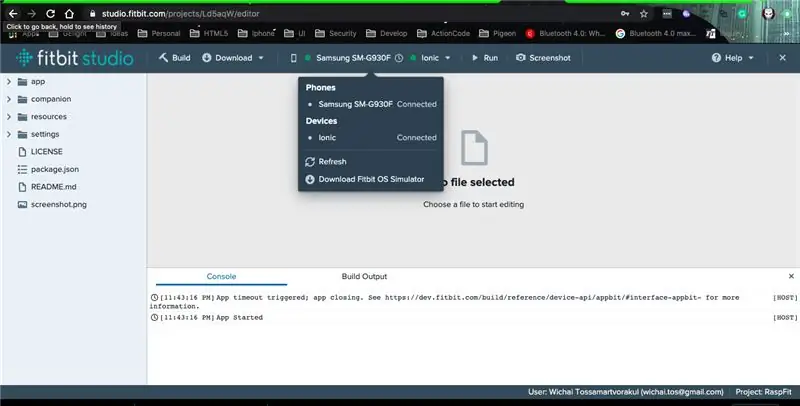Click the browser forward arrow
800x406 pixels.
tap(32, 14)
